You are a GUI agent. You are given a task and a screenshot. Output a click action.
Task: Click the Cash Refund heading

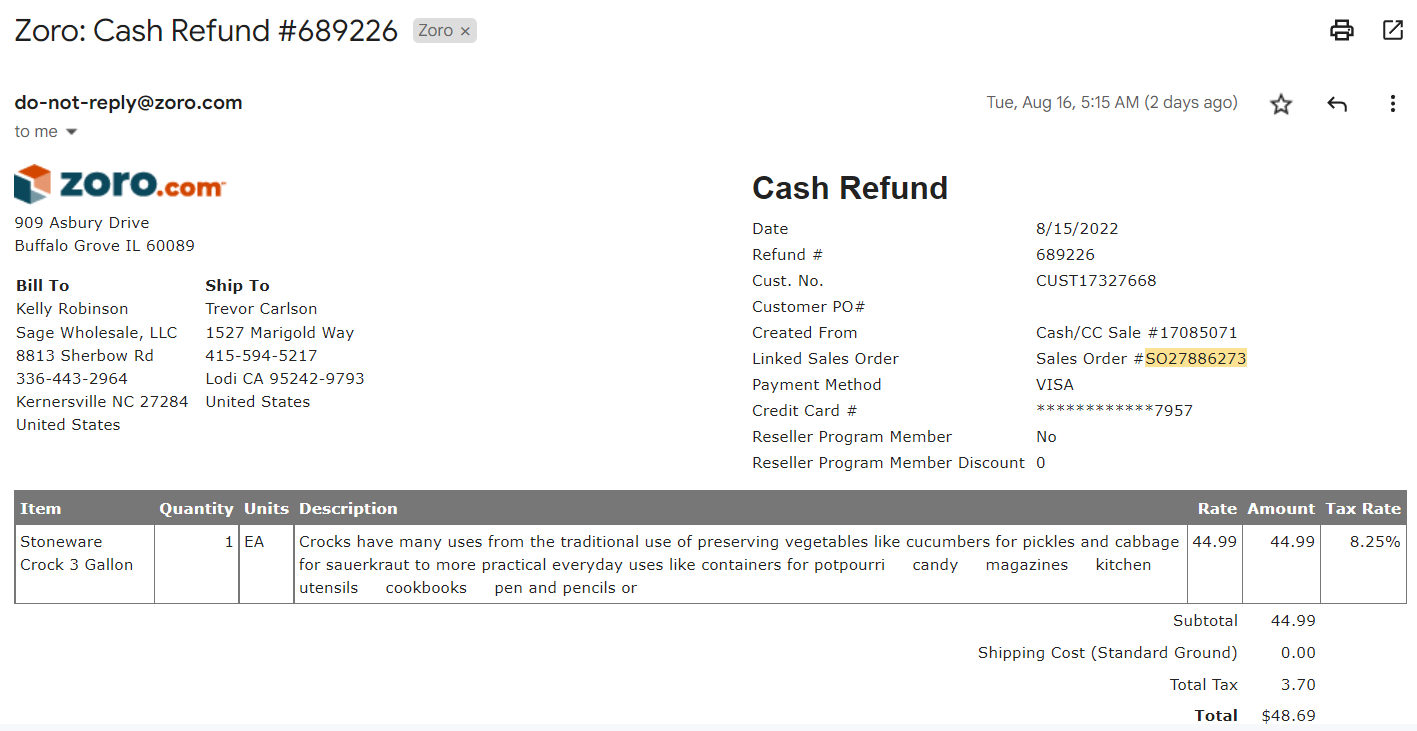click(x=850, y=188)
